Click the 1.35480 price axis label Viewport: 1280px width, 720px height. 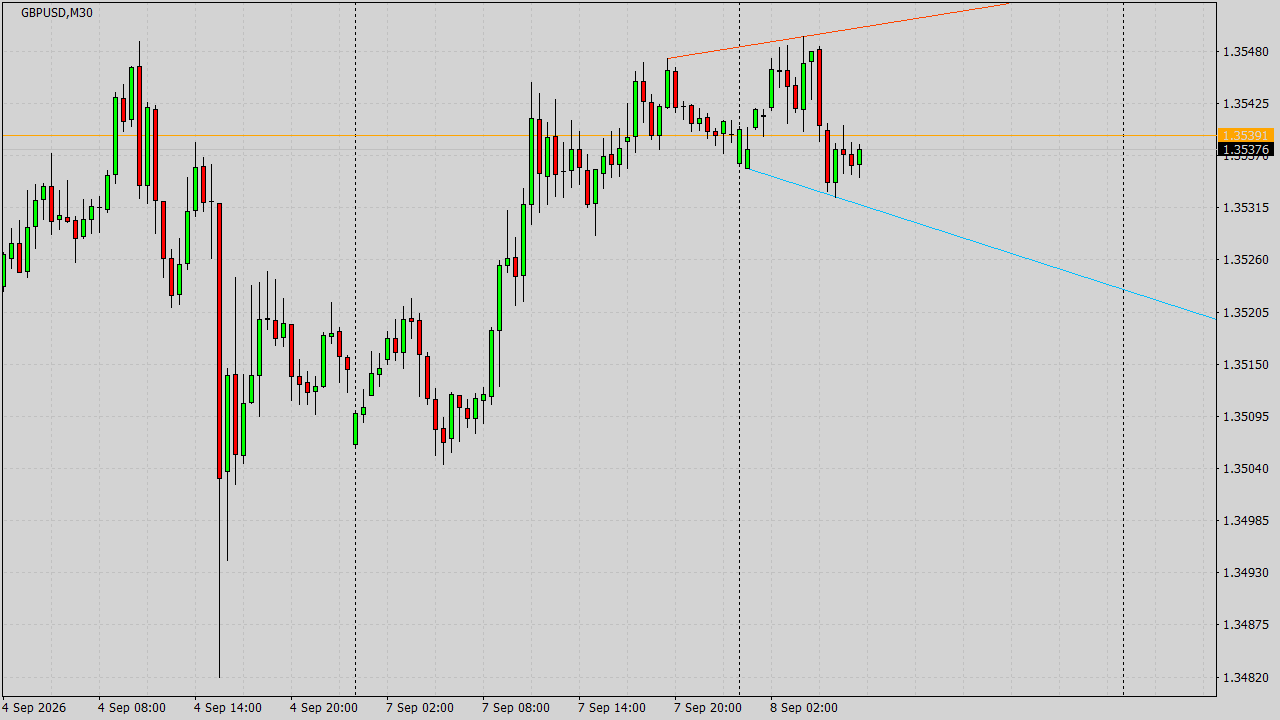[x=1245, y=52]
